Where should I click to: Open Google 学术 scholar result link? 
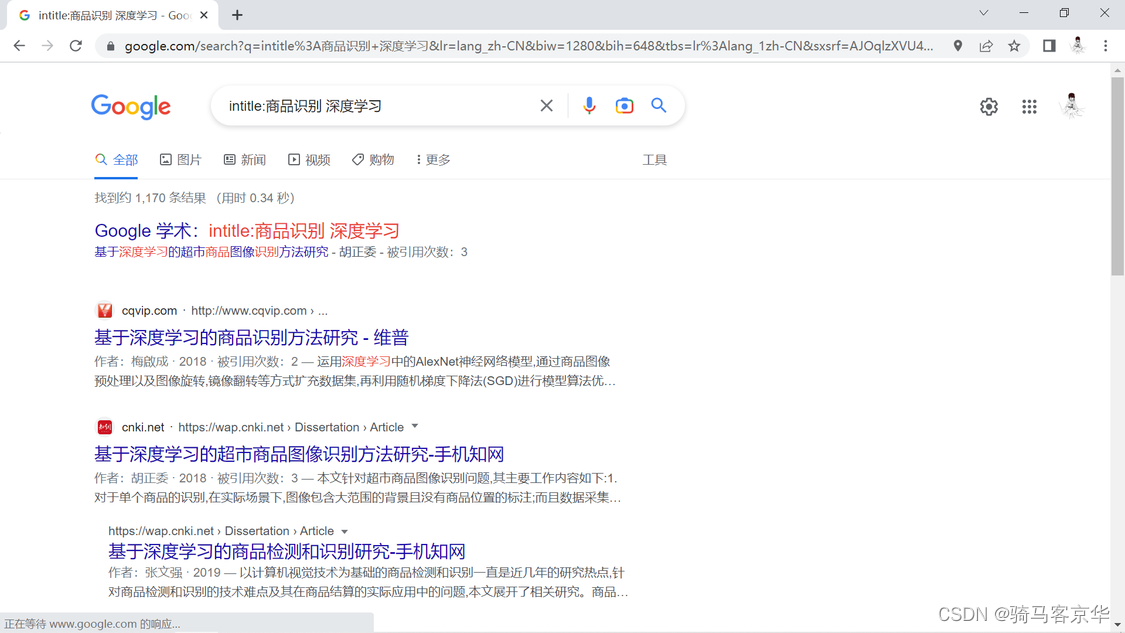247,230
